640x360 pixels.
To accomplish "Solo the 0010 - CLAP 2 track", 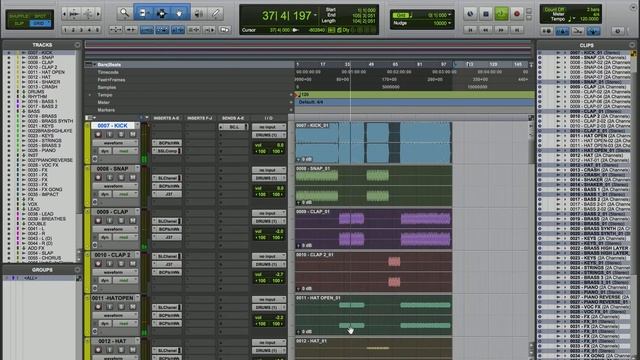I will click(x=121, y=264).
